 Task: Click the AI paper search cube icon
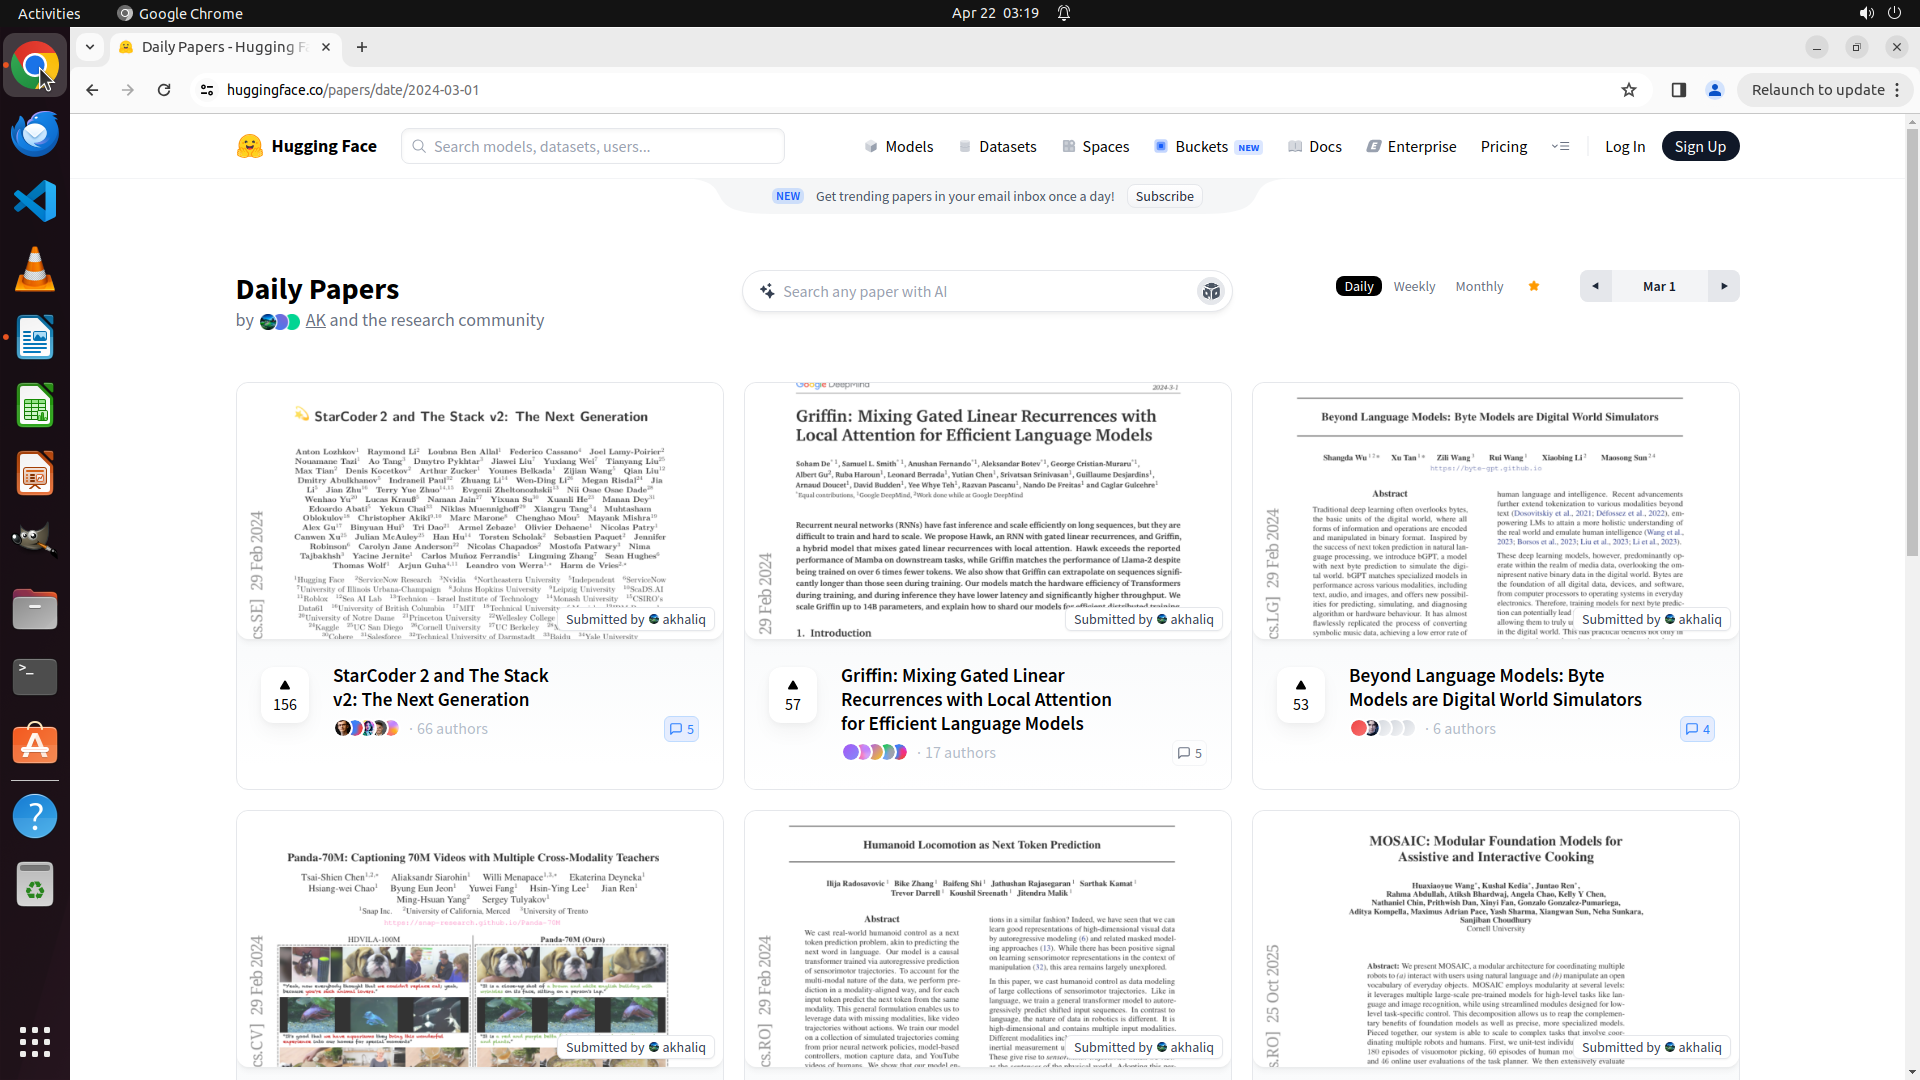1211,291
